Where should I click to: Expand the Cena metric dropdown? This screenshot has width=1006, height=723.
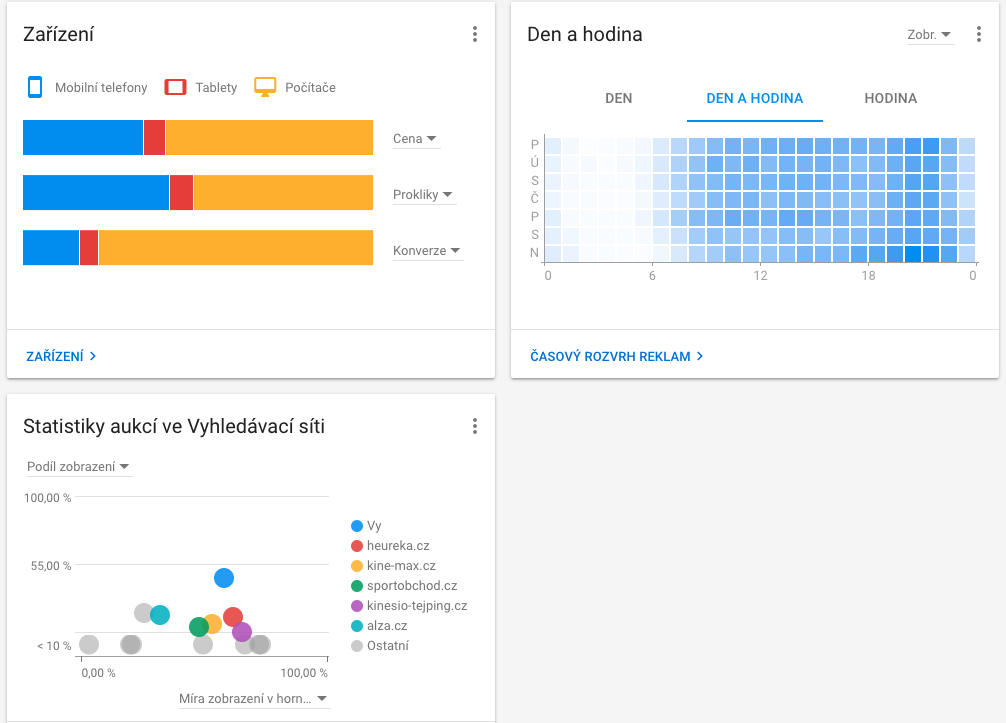point(416,139)
